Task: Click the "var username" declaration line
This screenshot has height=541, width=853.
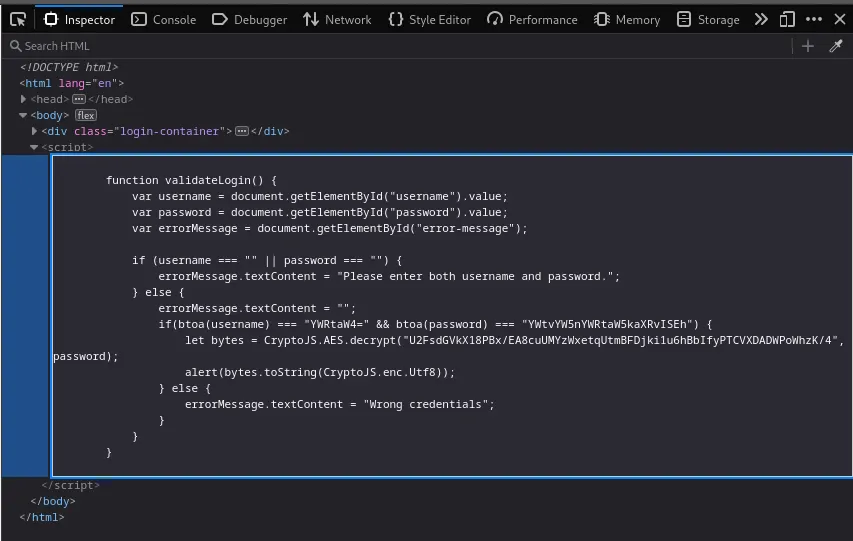Action: point(320,196)
